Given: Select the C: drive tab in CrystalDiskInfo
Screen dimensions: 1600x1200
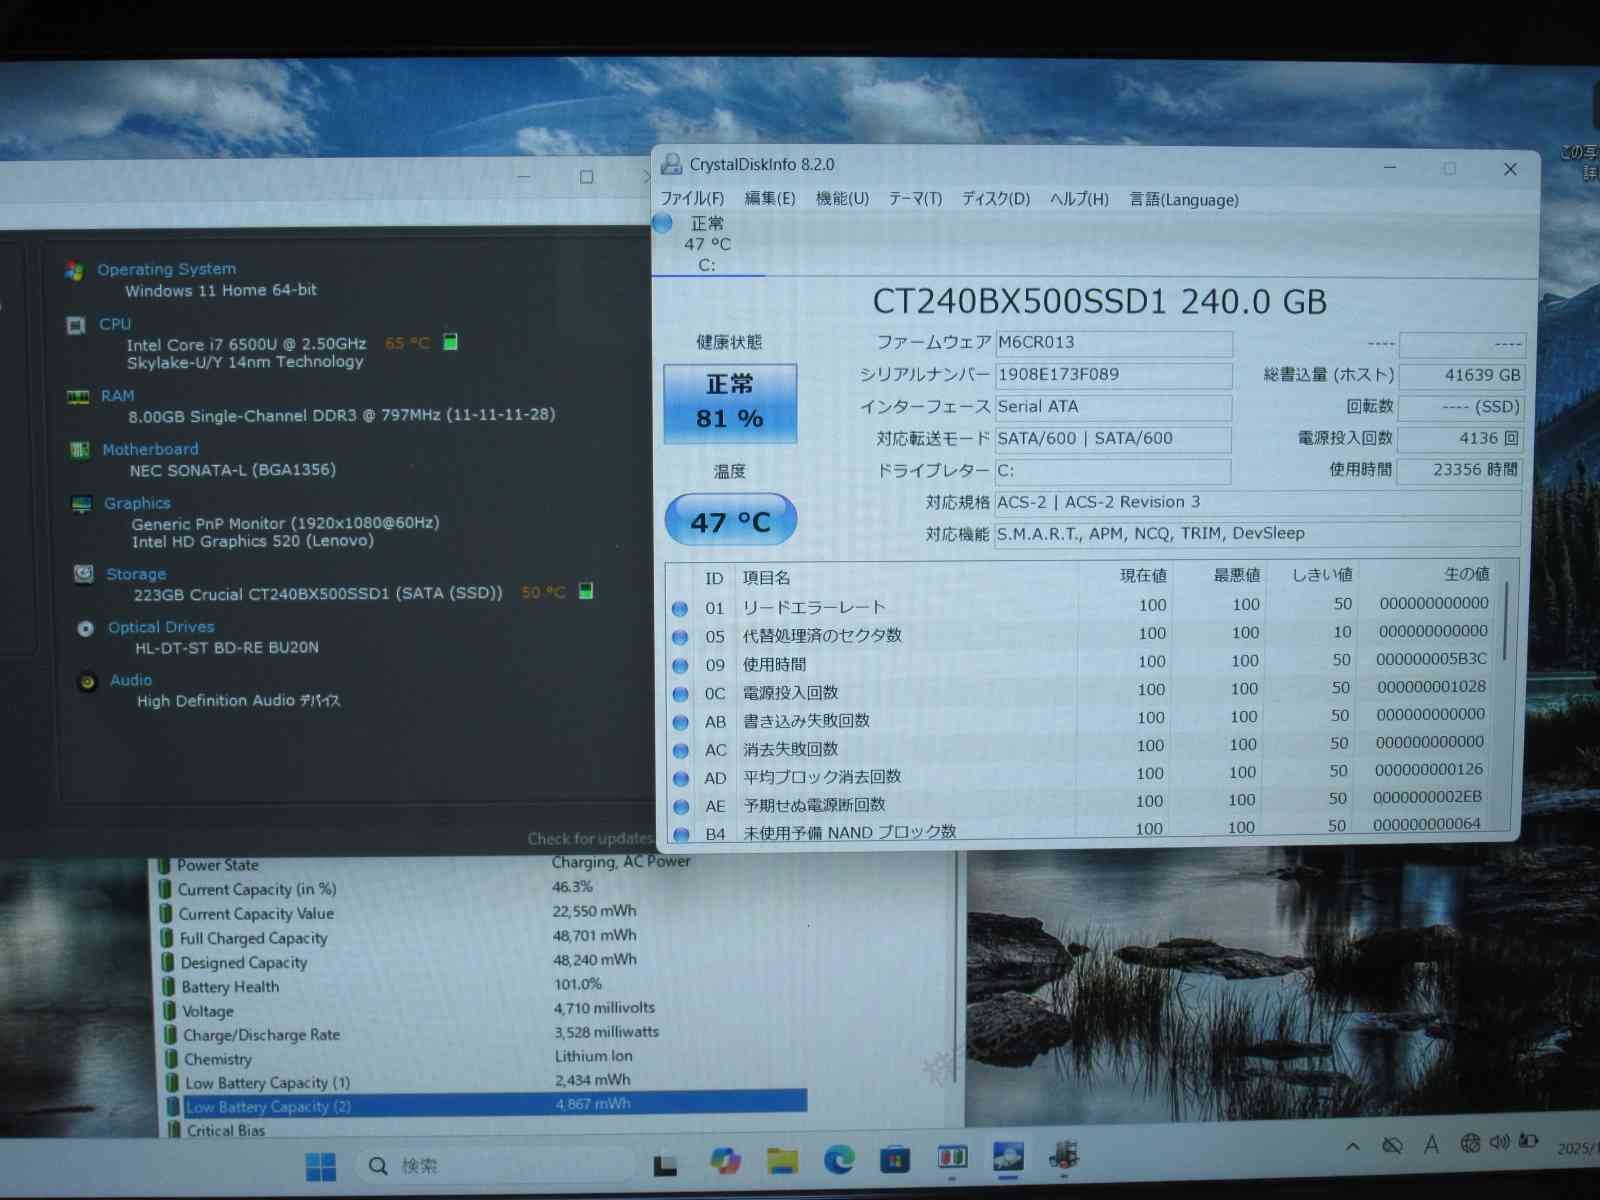Looking at the screenshot, I should pyautogui.click(x=705, y=245).
